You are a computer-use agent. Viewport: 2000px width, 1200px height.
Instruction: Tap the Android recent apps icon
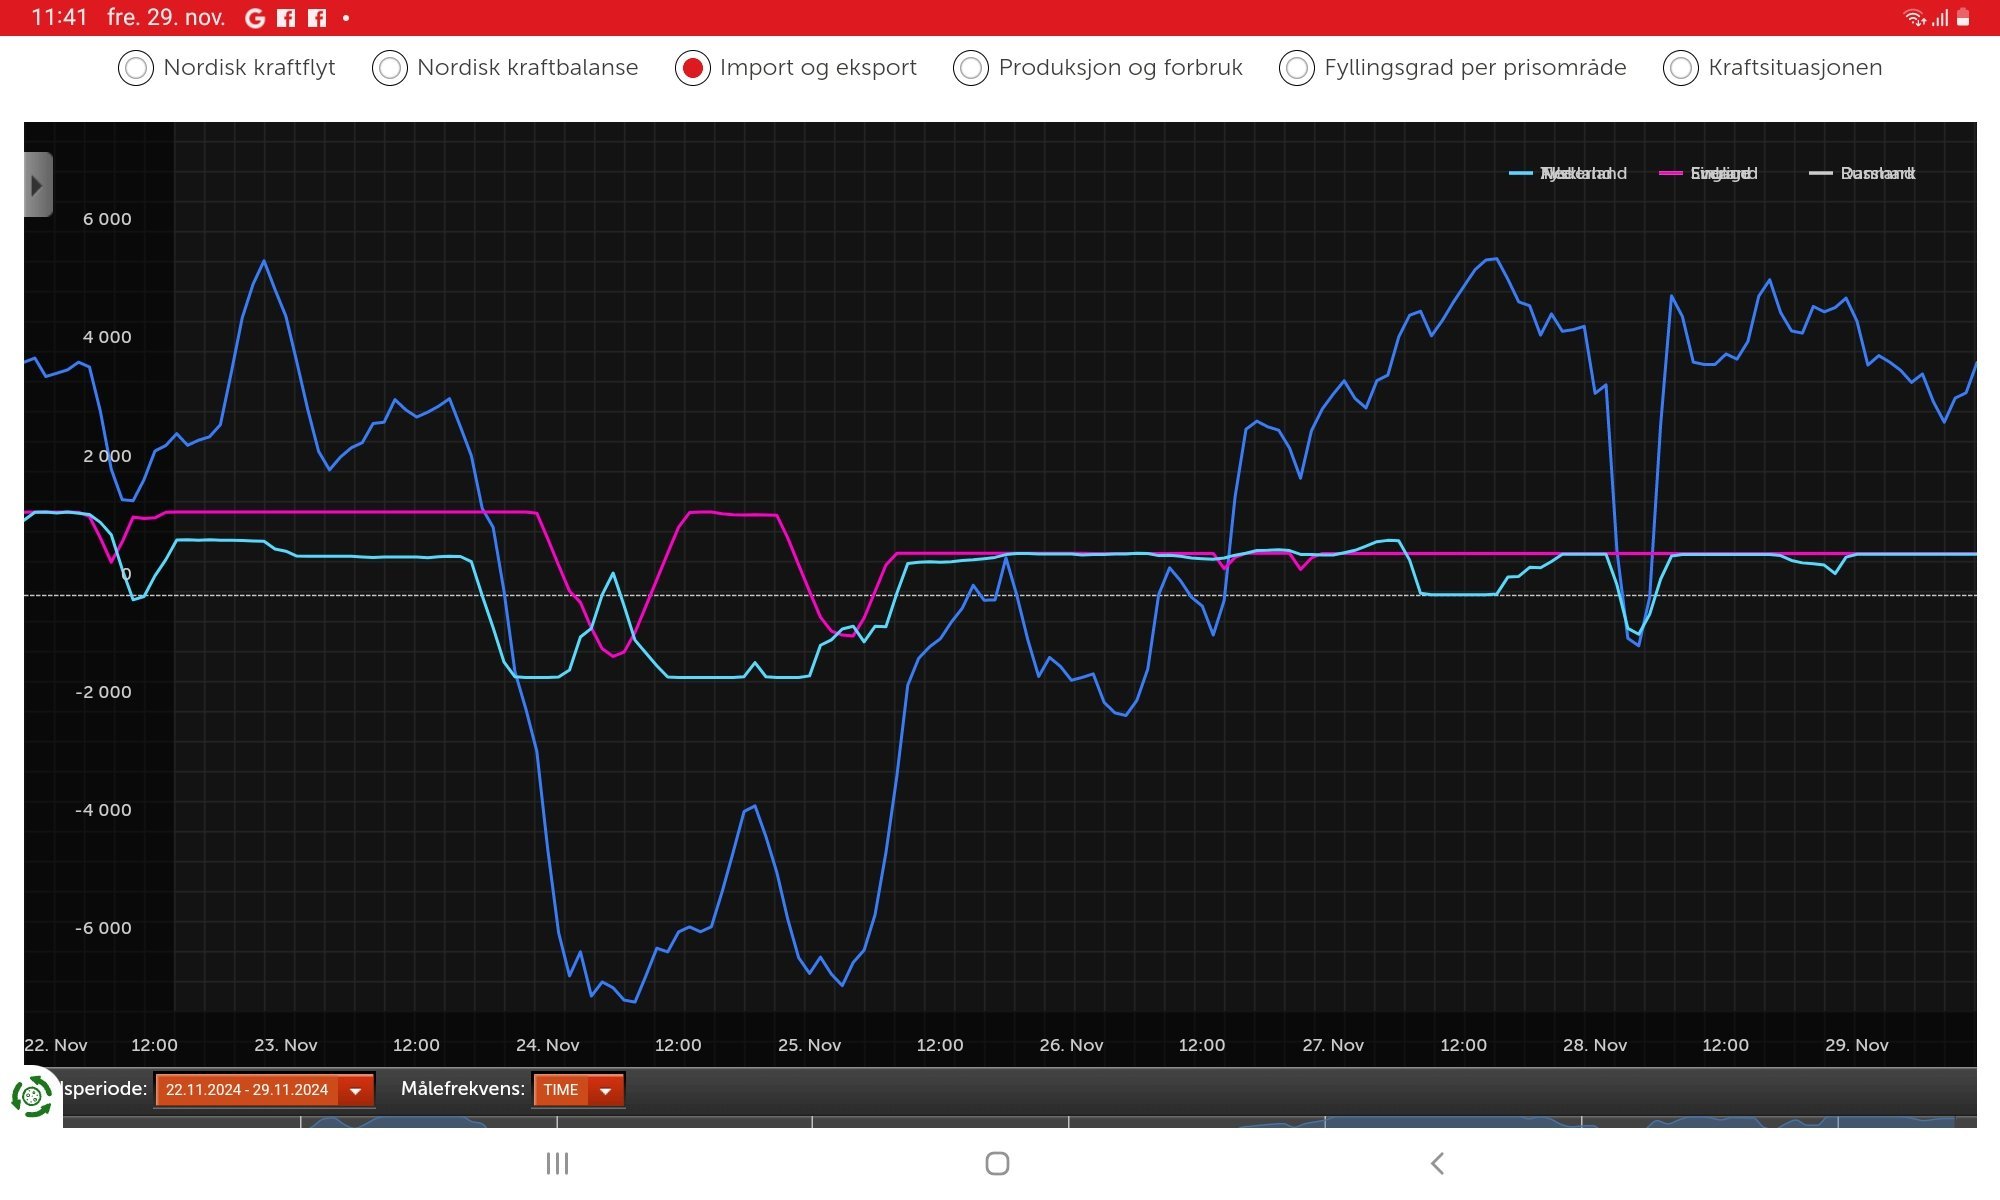click(557, 1163)
